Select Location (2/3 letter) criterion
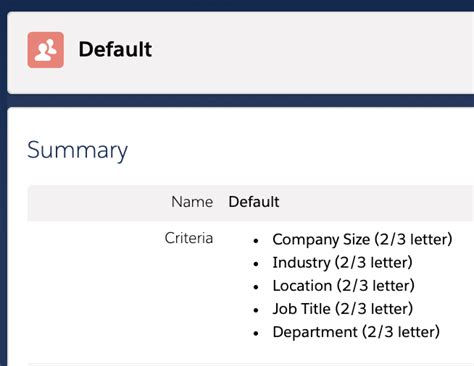The width and height of the screenshot is (474, 366). click(344, 286)
